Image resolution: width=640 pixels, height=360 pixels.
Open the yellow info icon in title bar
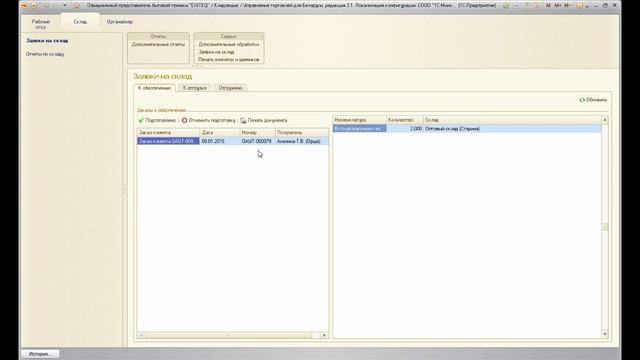(x=579, y=6)
